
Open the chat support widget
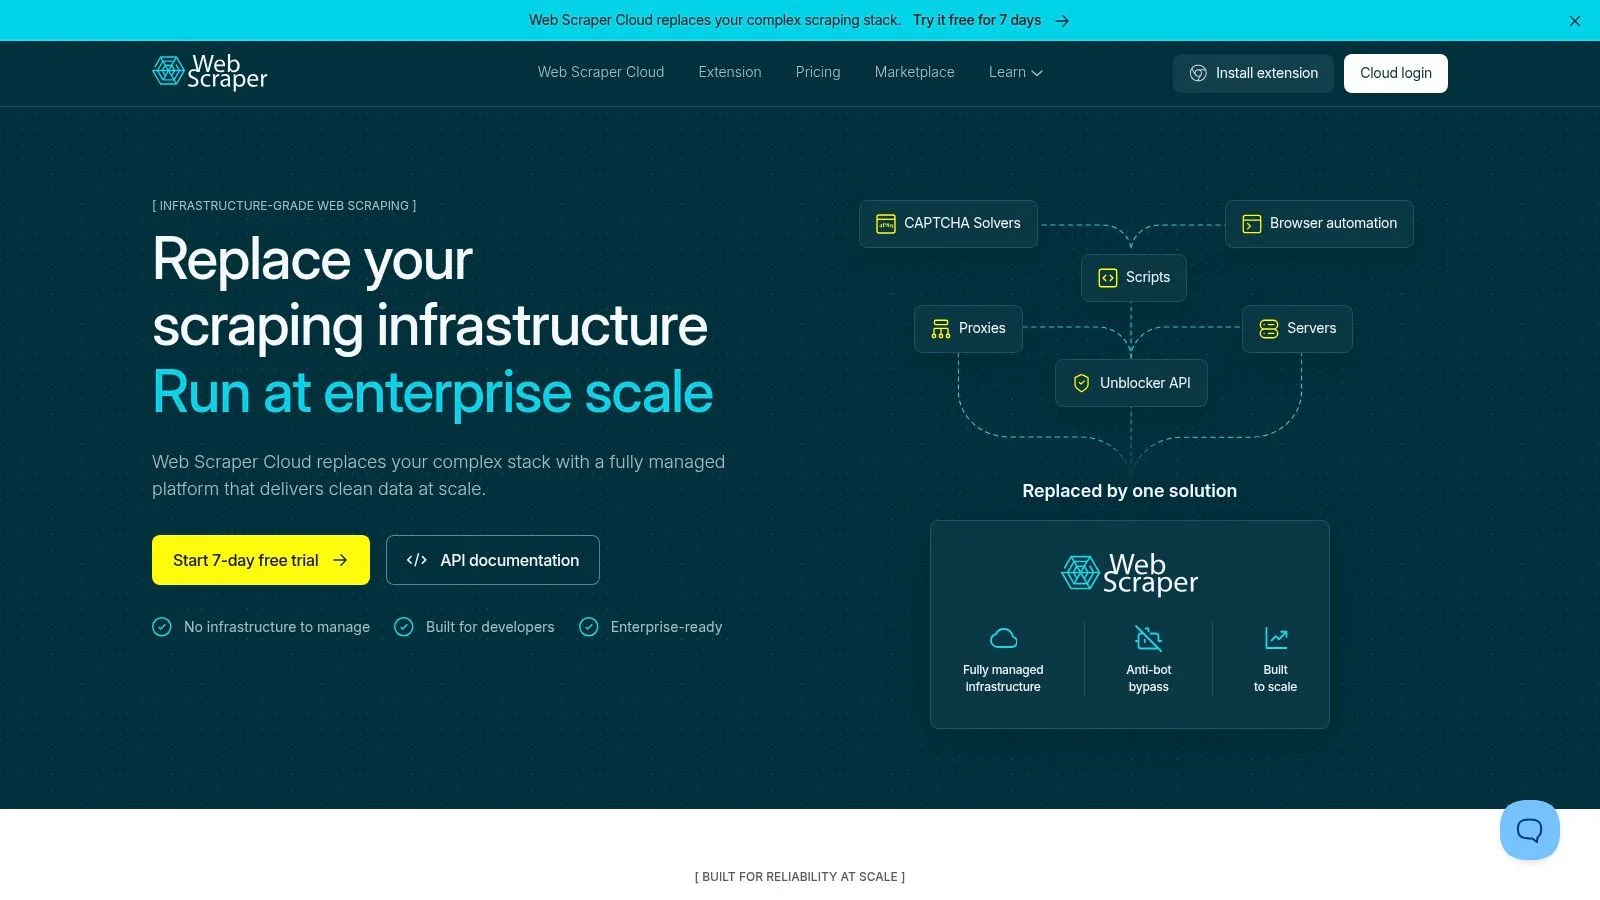(x=1530, y=830)
